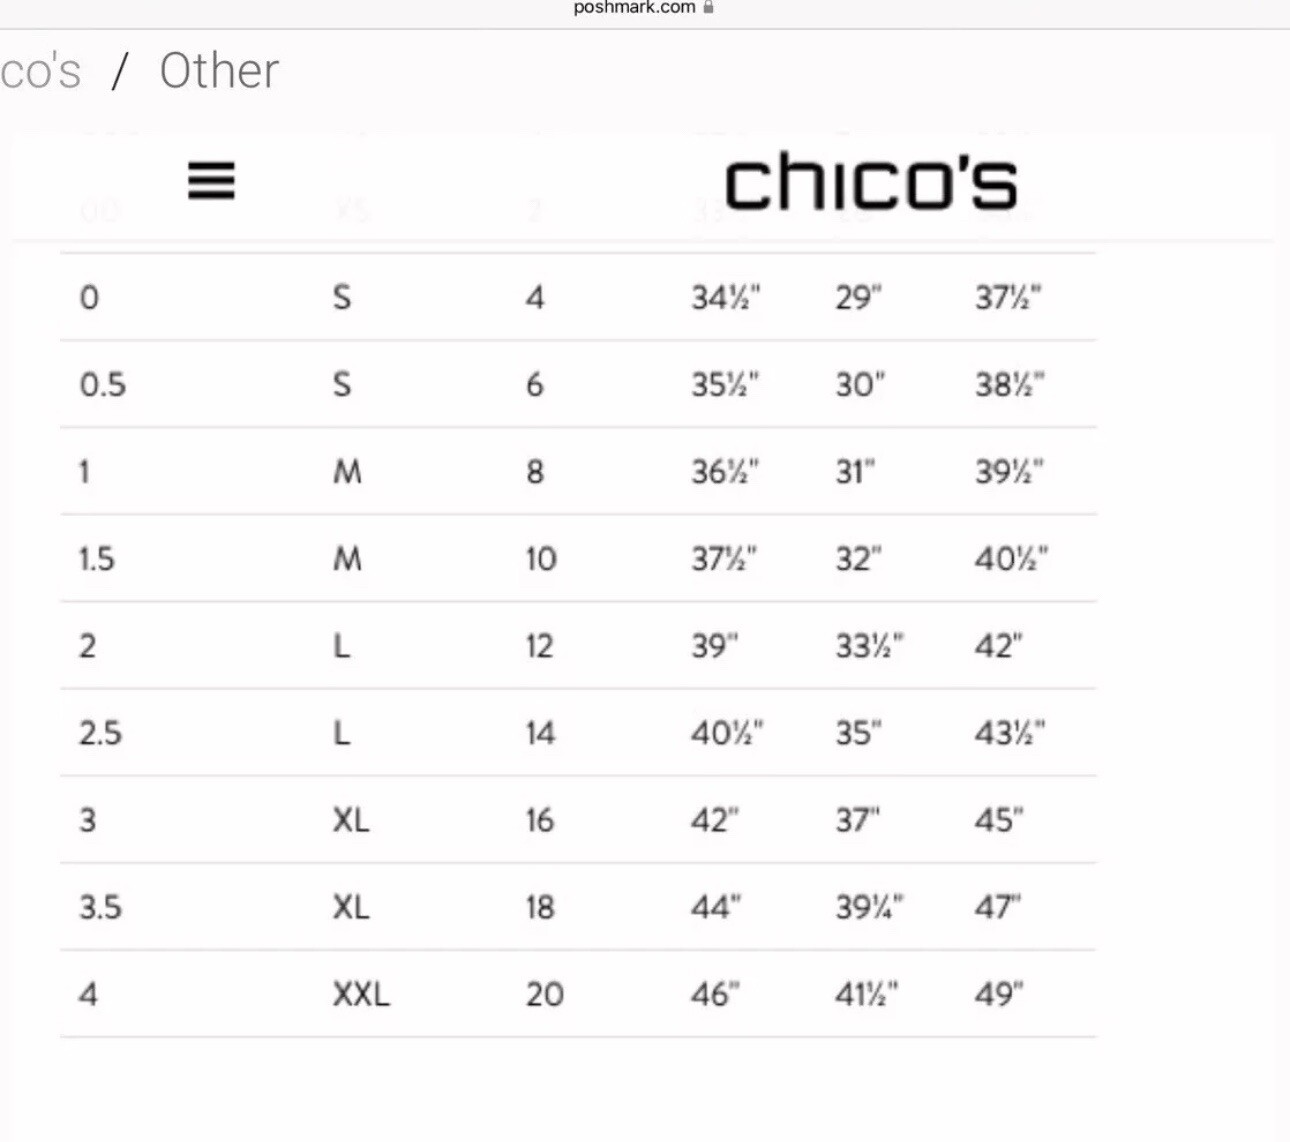Click the poshmark.com address bar
The height and width of the screenshot is (1142, 1290).
[643, 7]
